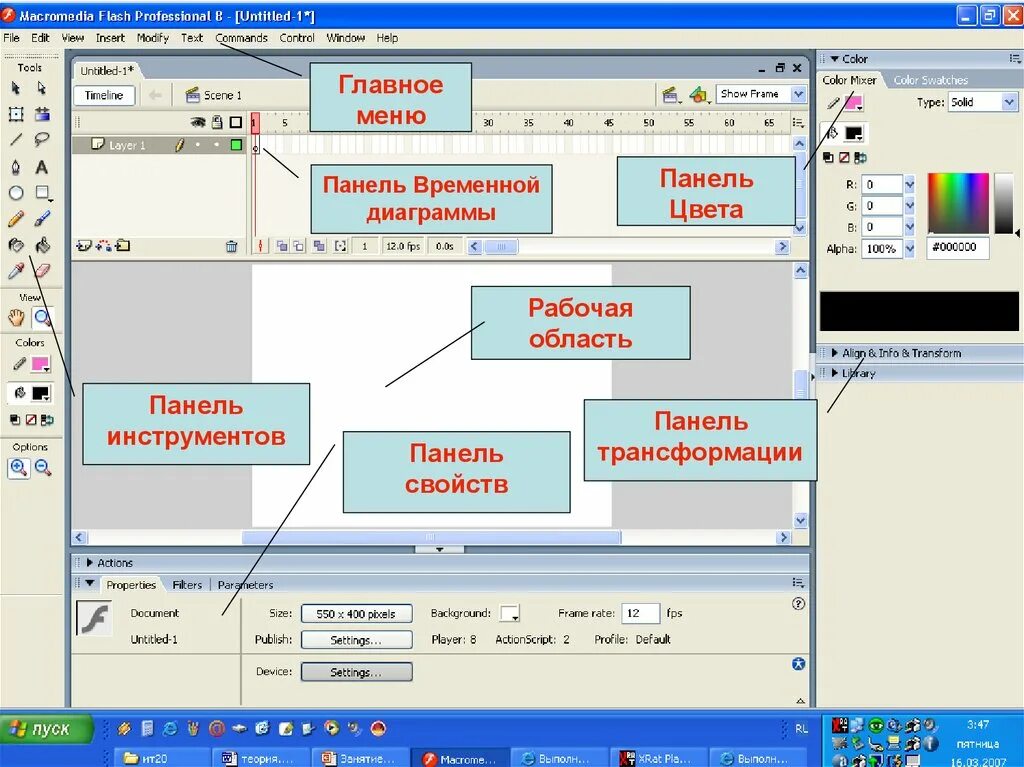Select the Brush tool
This screenshot has height=767, width=1024.
pyautogui.click(x=42, y=219)
